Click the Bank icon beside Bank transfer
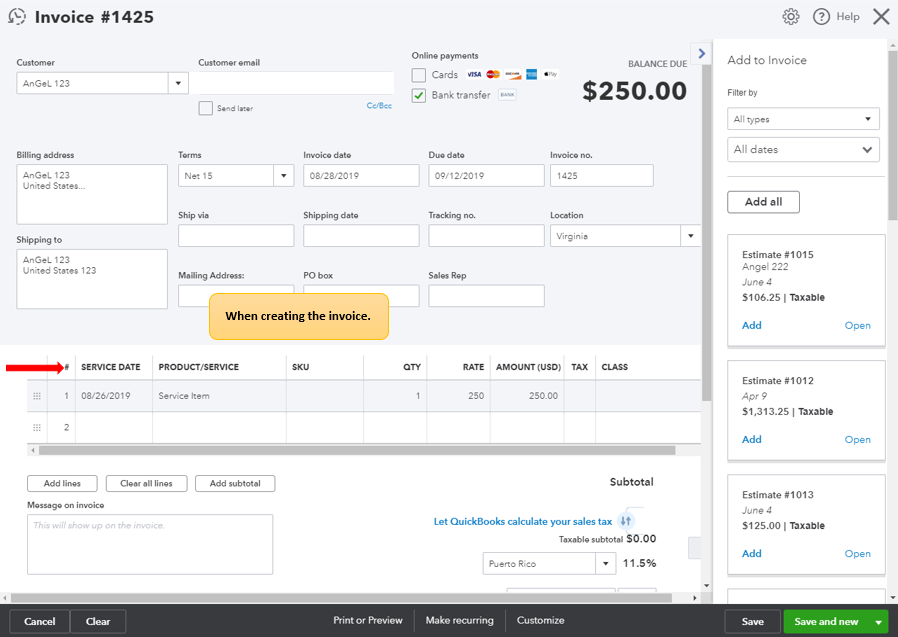 coord(507,95)
